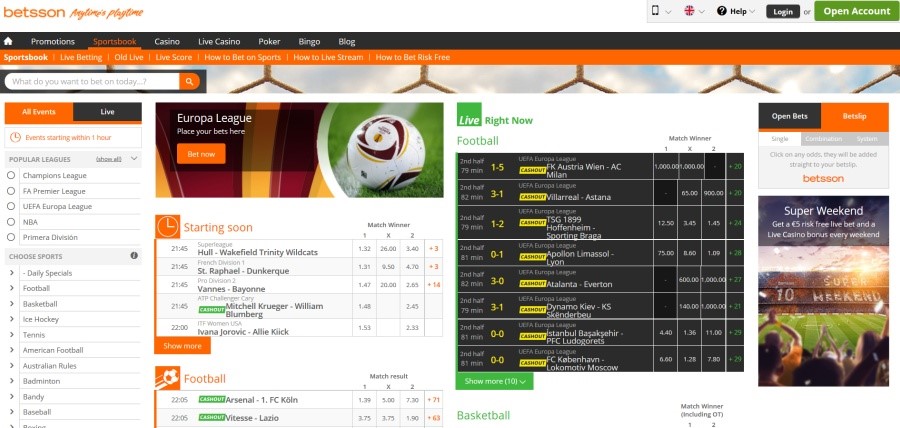
Task: Open +14 more markets for Vannes - Bayonne
Action: pyautogui.click(x=434, y=285)
